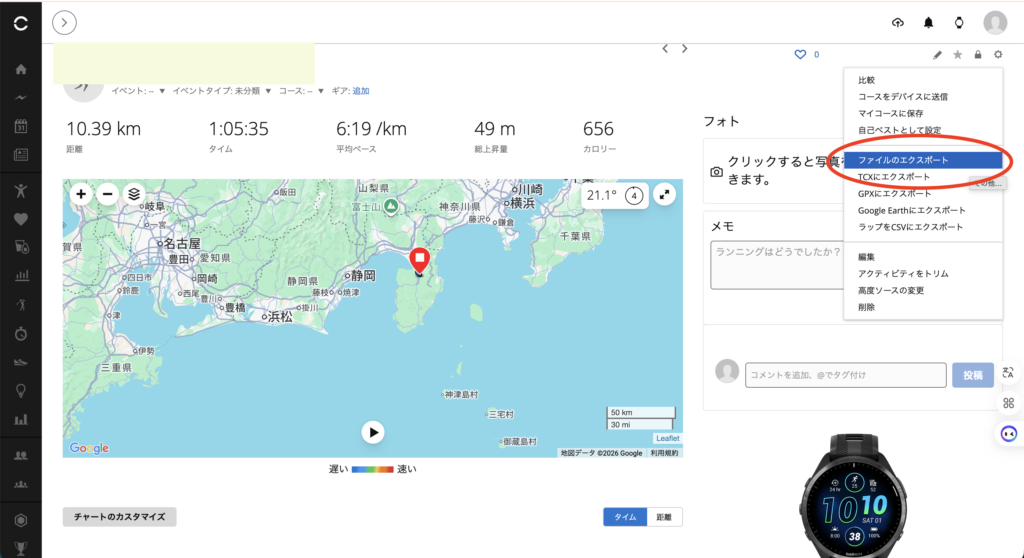Viewport: 1024px width, 558px height.
Task: Open Activities figure icon in sidebar
Action: point(21,190)
